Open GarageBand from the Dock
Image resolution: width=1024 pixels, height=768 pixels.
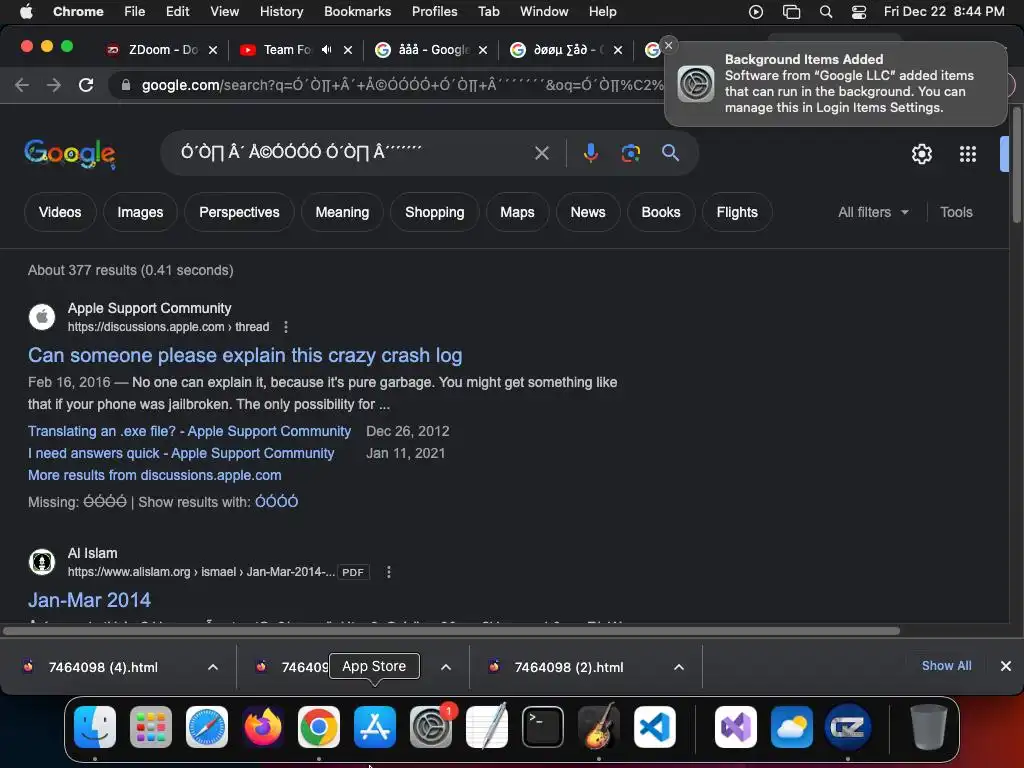coord(599,727)
